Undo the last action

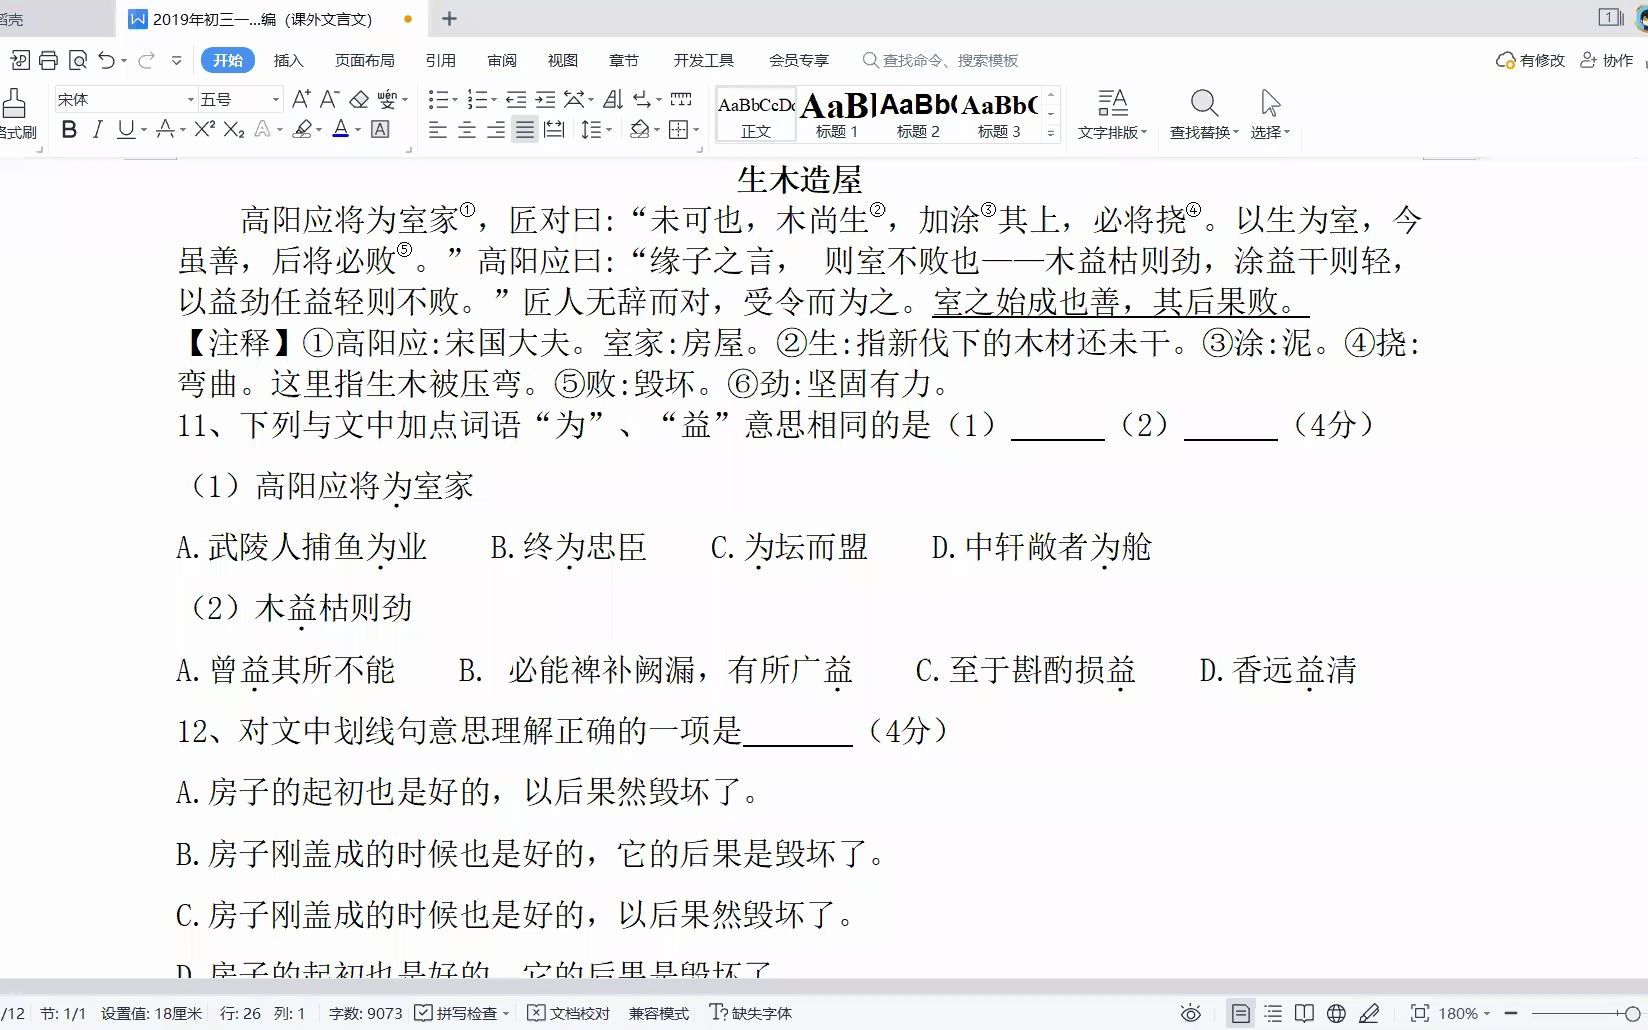click(x=107, y=61)
